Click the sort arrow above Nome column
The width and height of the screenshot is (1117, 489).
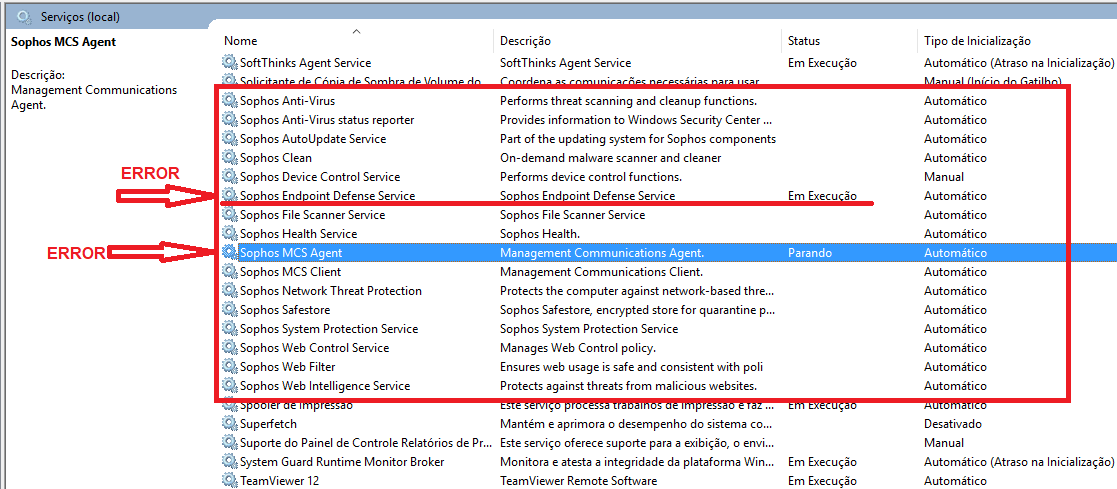point(357,31)
